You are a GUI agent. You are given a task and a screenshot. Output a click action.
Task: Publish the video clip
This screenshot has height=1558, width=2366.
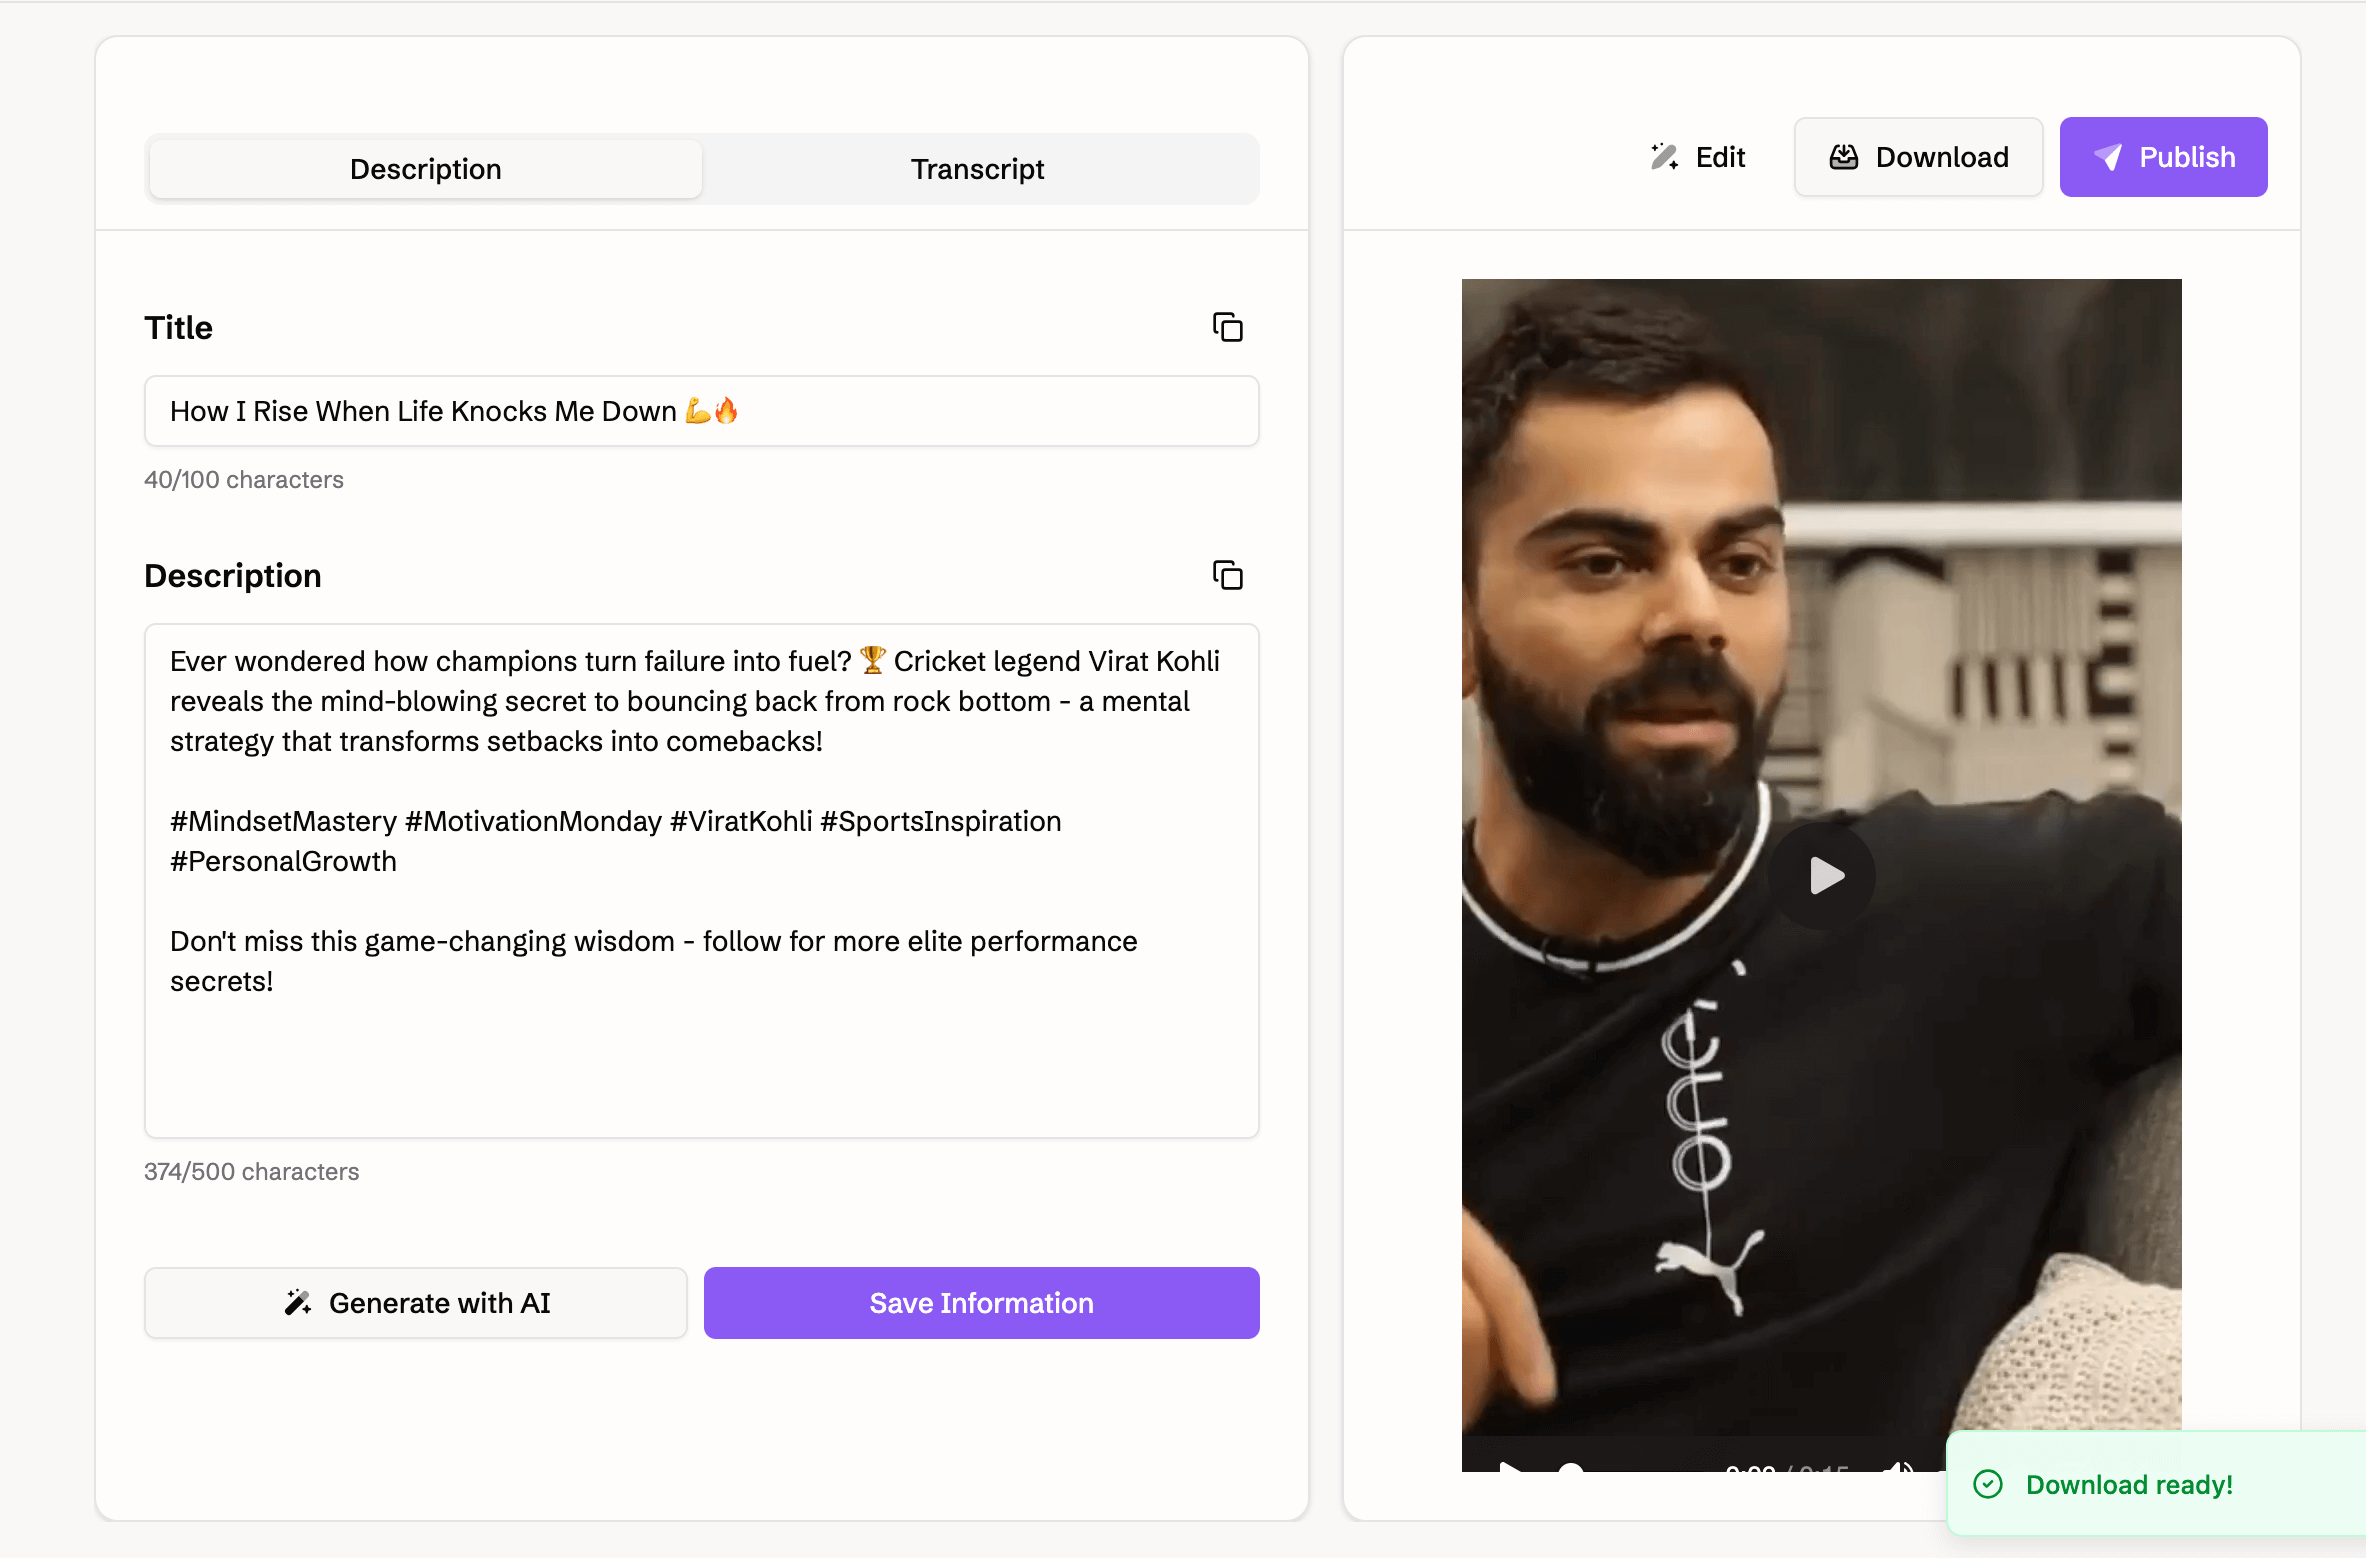point(2163,157)
